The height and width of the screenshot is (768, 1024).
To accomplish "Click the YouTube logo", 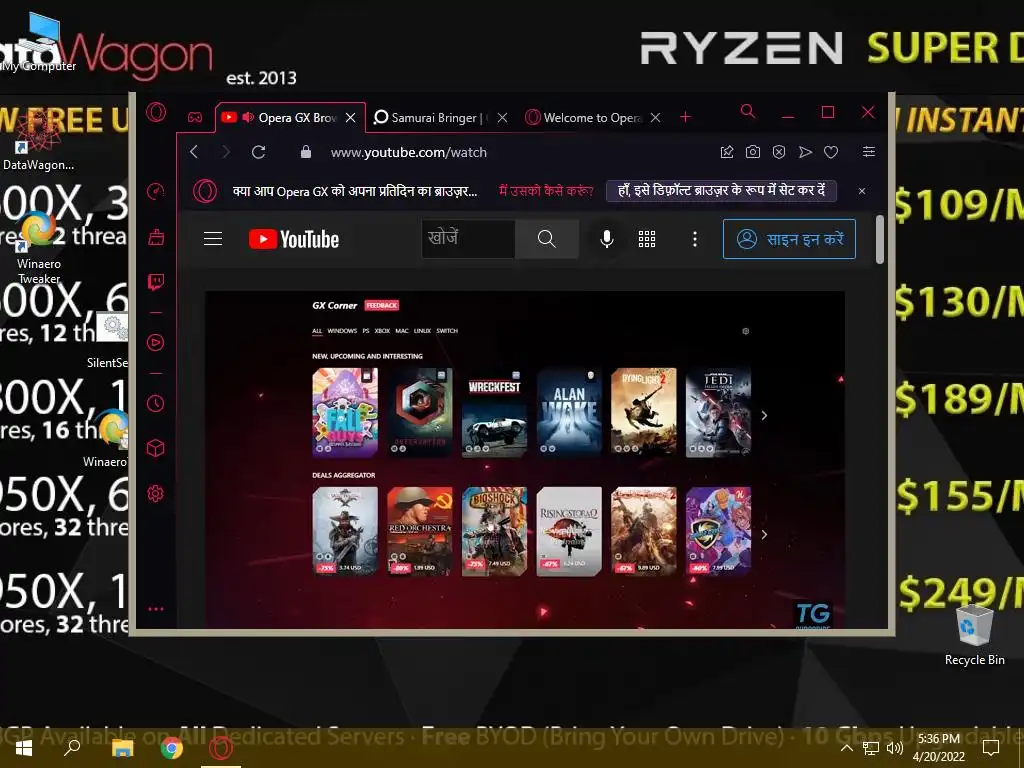I will click(x=294, y=239).
